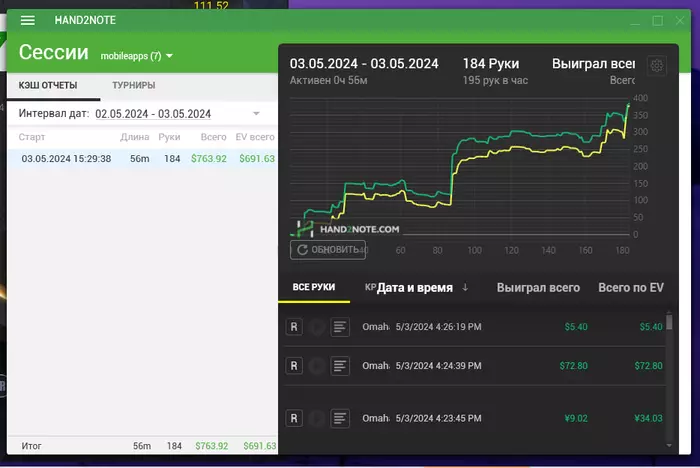This screenshot has width=700, height=468.
Task: Click the $72.80 won amount
Action: 574,366
